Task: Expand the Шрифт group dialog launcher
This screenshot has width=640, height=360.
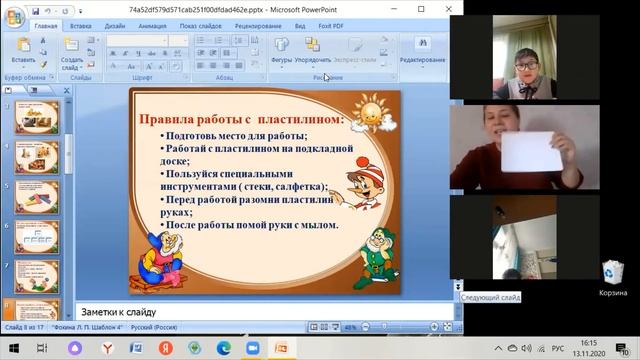Action: [x=185, y=77]
